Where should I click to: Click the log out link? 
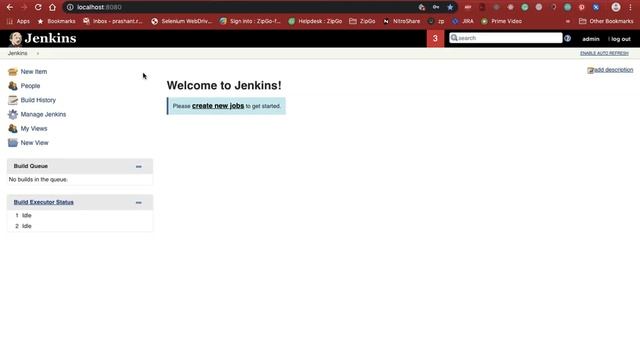pyautogui.click(x=621, y=39)
